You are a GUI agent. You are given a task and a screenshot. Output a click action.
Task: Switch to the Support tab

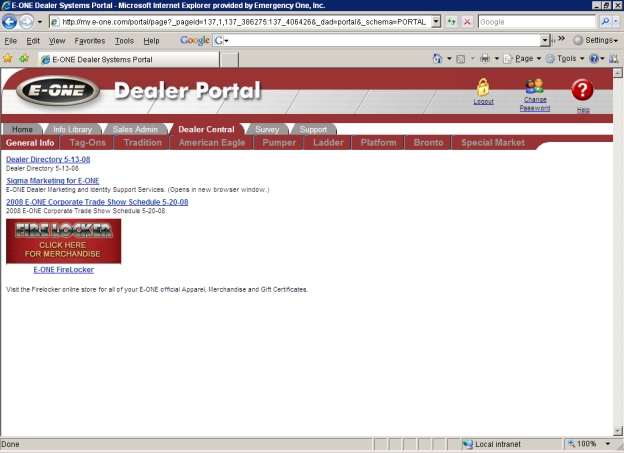coord(313,129)
